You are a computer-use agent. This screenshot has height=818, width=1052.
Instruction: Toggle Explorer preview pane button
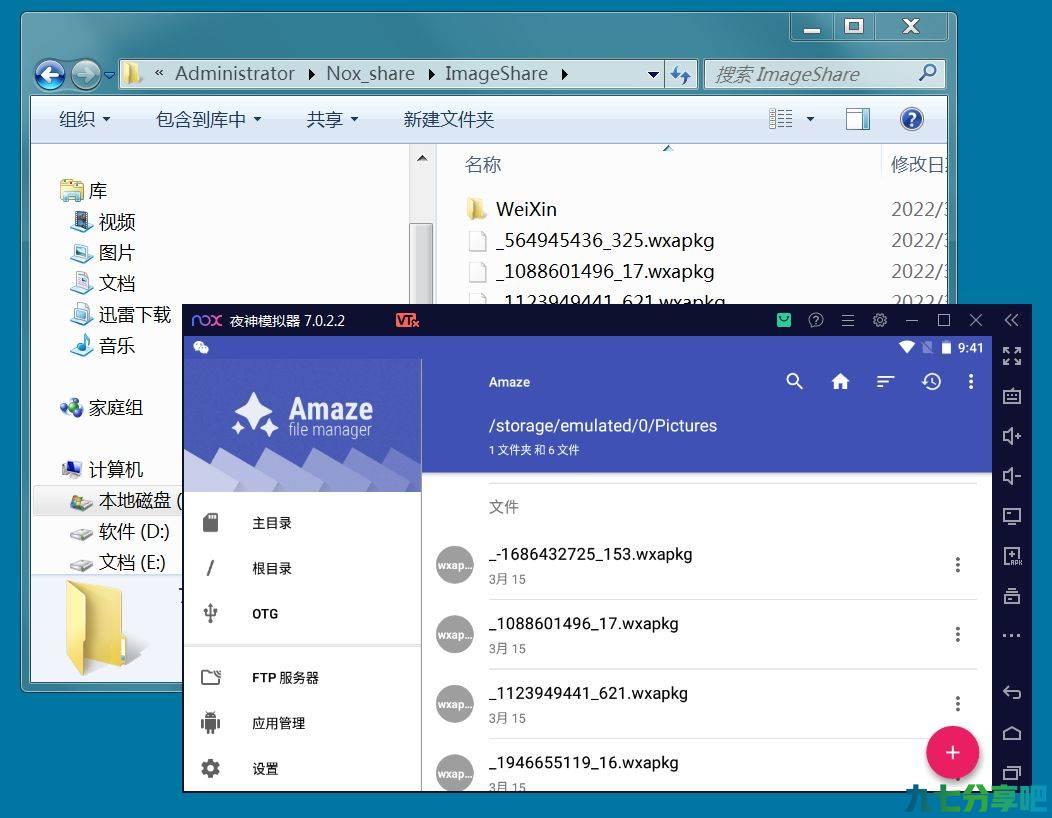tap(857, 119)
